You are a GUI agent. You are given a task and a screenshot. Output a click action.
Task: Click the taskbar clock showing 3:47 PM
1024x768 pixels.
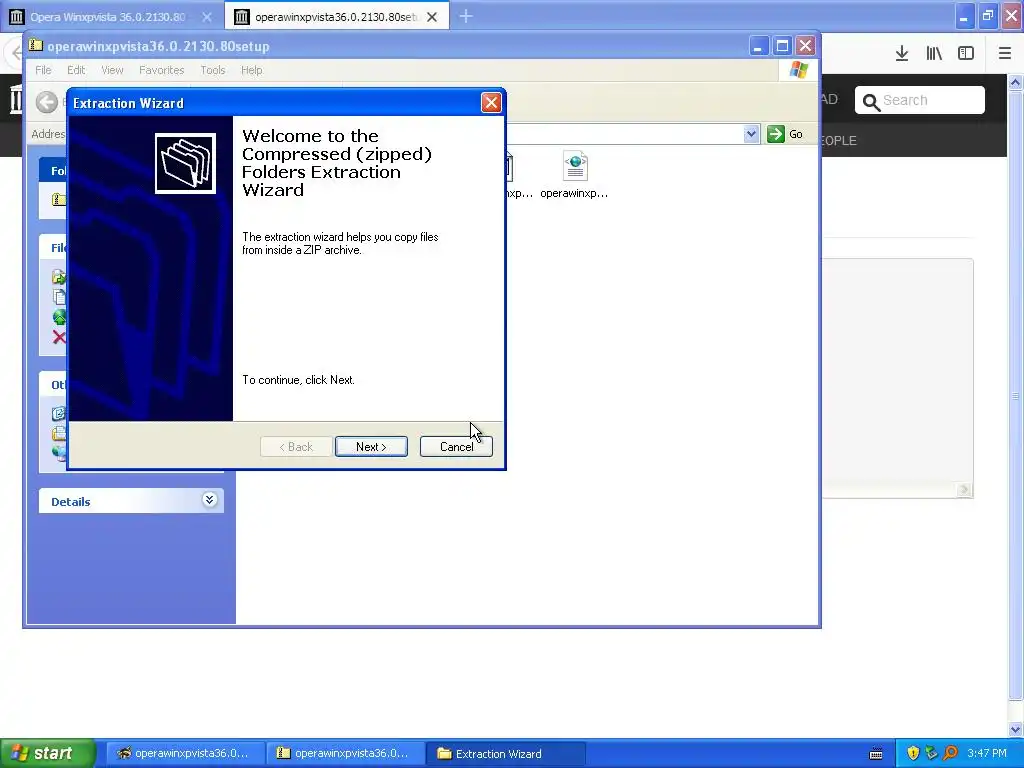[987, 753]
